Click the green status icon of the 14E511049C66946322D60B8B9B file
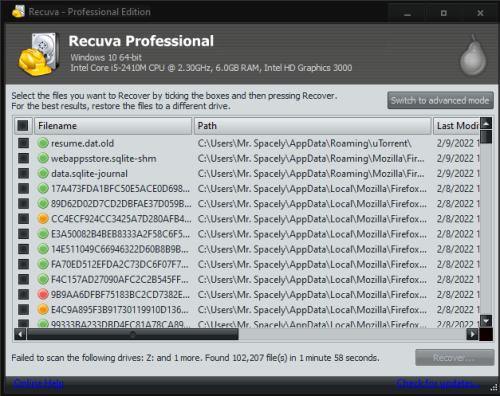The width and height of the screenshot is (500, 396). 43,249
